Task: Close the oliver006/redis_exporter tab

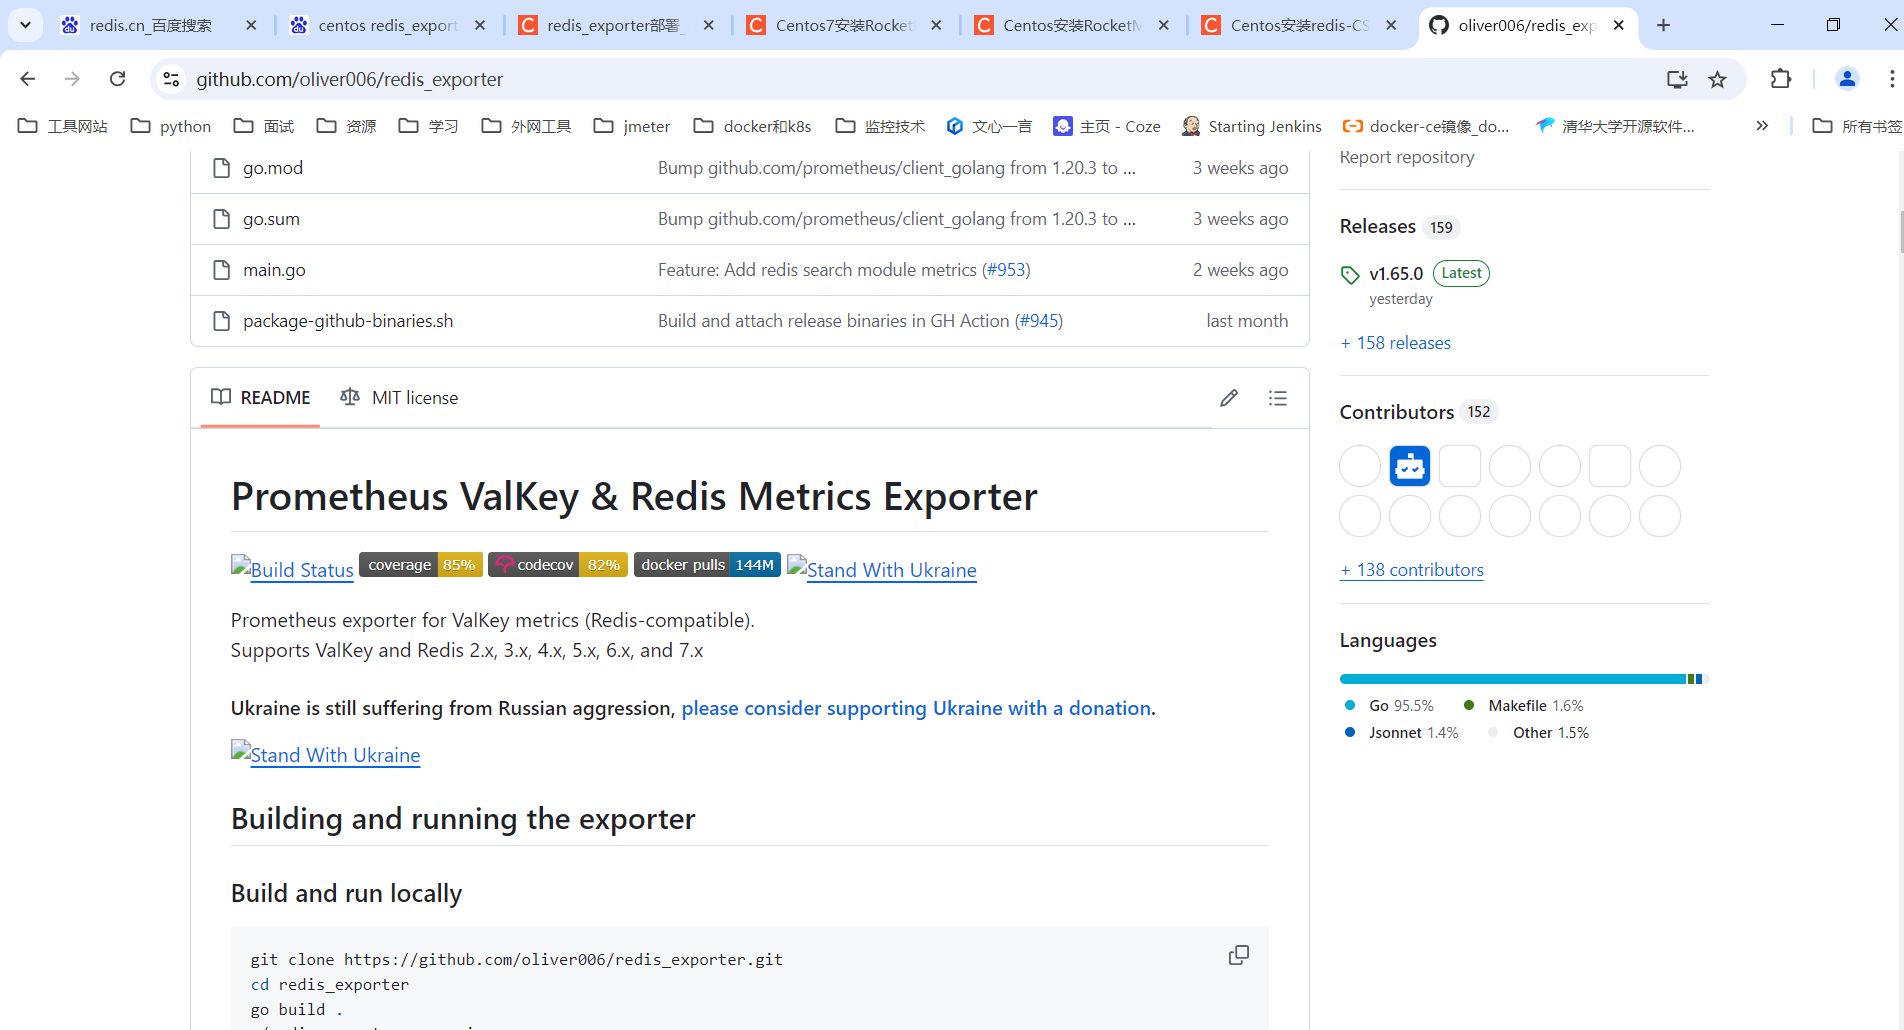Action: [x=1619, y=25]
